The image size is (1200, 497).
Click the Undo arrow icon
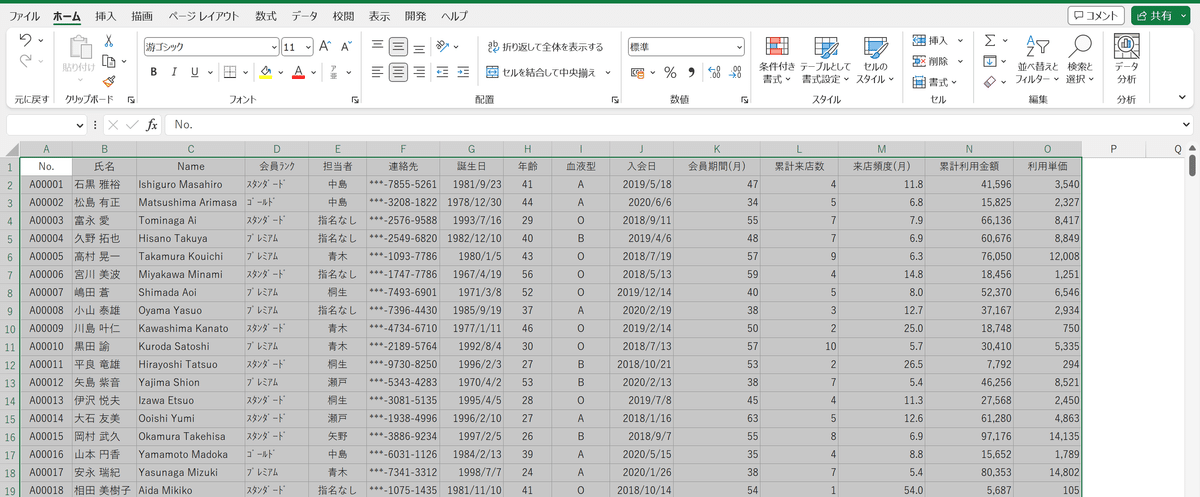point(26,40)
